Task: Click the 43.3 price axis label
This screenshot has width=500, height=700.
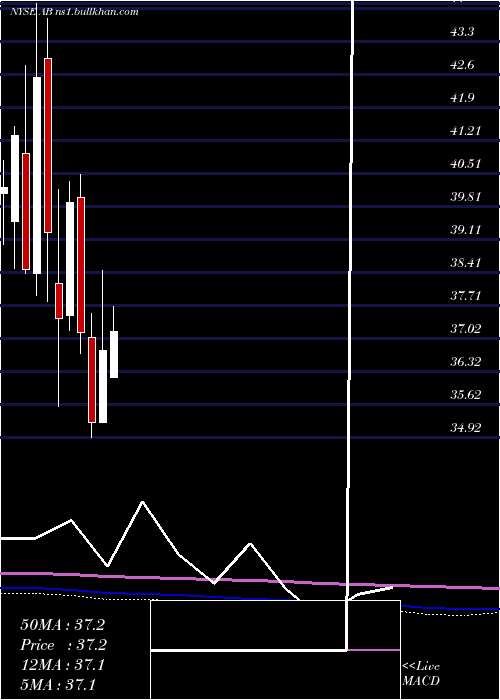Action: click(462, 32)
